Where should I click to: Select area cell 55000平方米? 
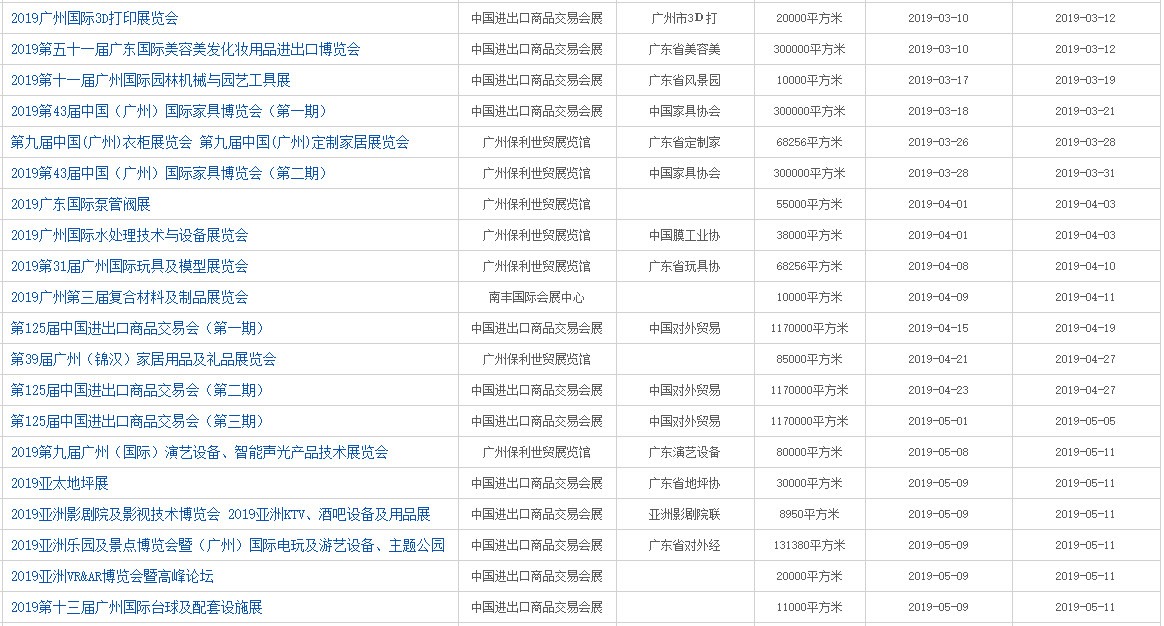809,204
